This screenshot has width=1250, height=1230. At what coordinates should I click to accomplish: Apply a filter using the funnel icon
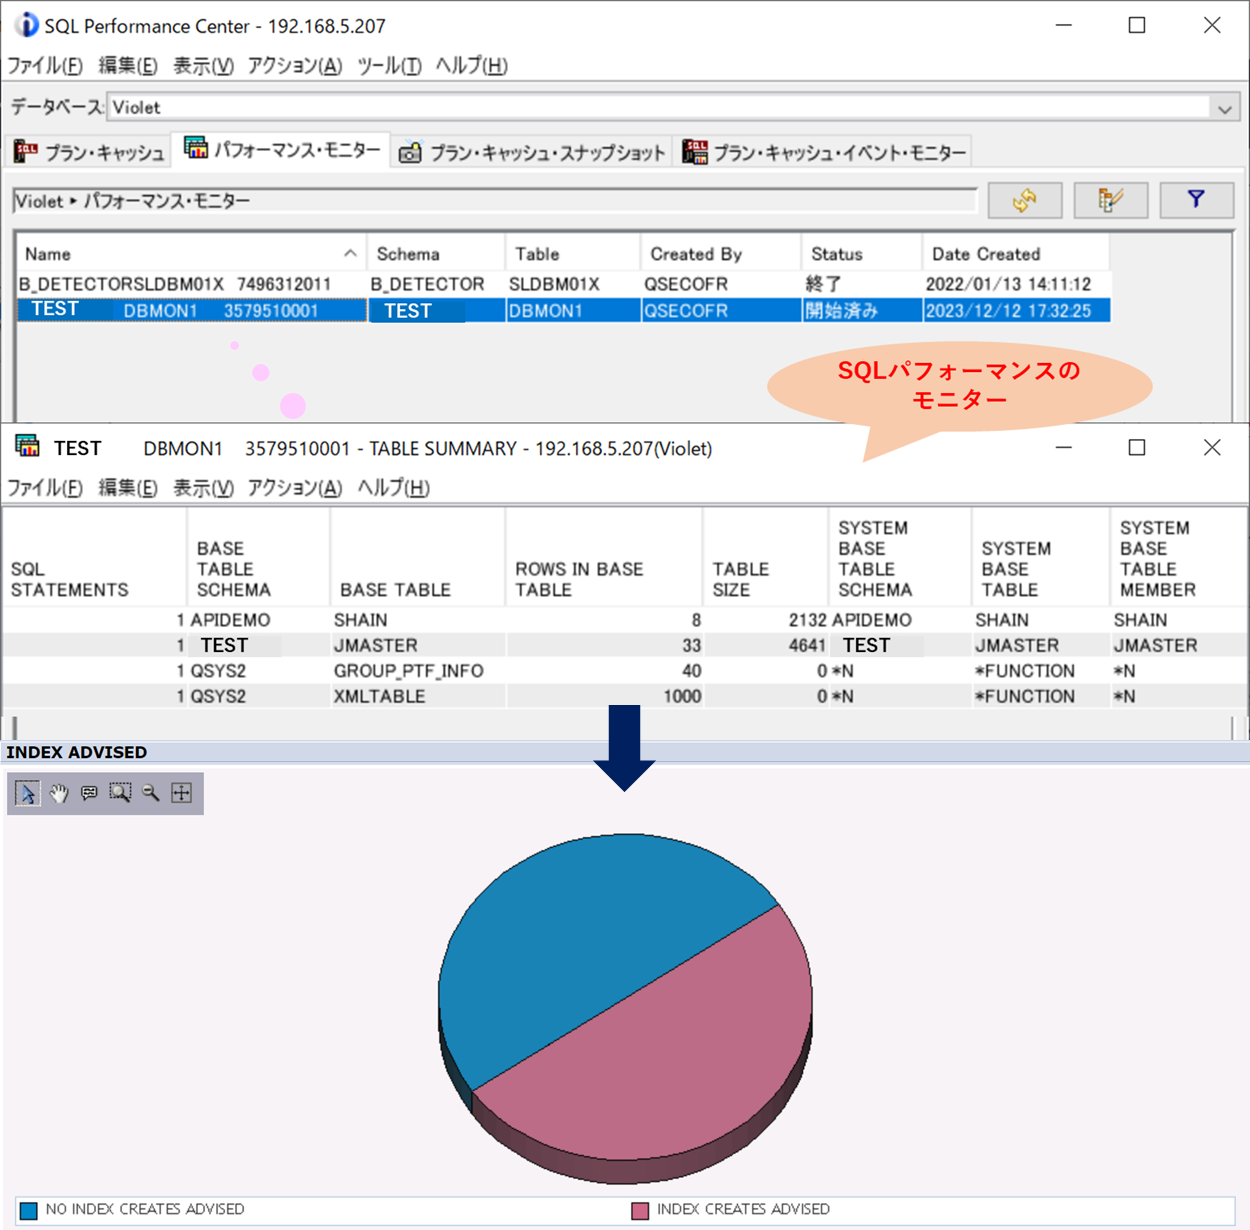[x=1196, y=200]
